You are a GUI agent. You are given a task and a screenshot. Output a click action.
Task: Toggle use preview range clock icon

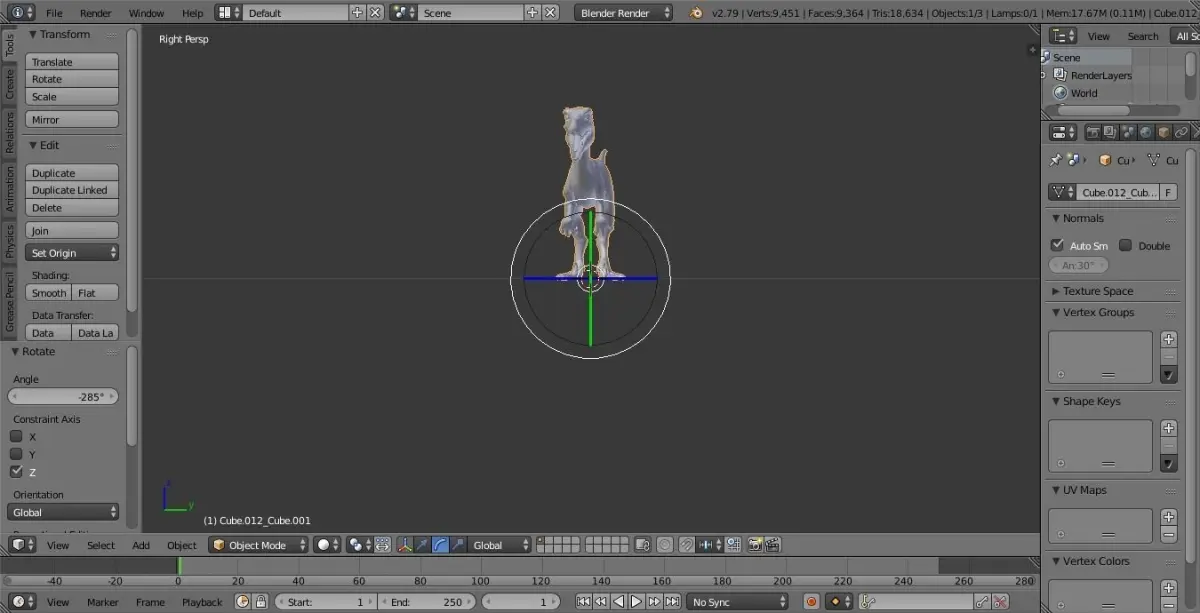(242, 602)
